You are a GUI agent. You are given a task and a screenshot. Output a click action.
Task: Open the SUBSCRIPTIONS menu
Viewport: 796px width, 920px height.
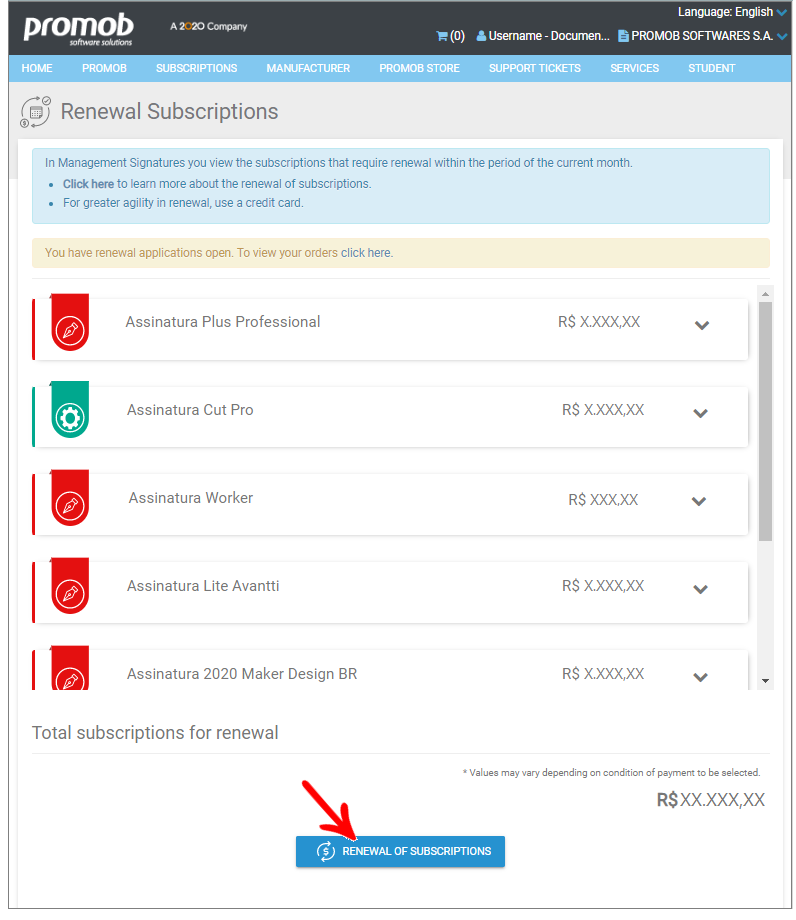click(197, 68)
